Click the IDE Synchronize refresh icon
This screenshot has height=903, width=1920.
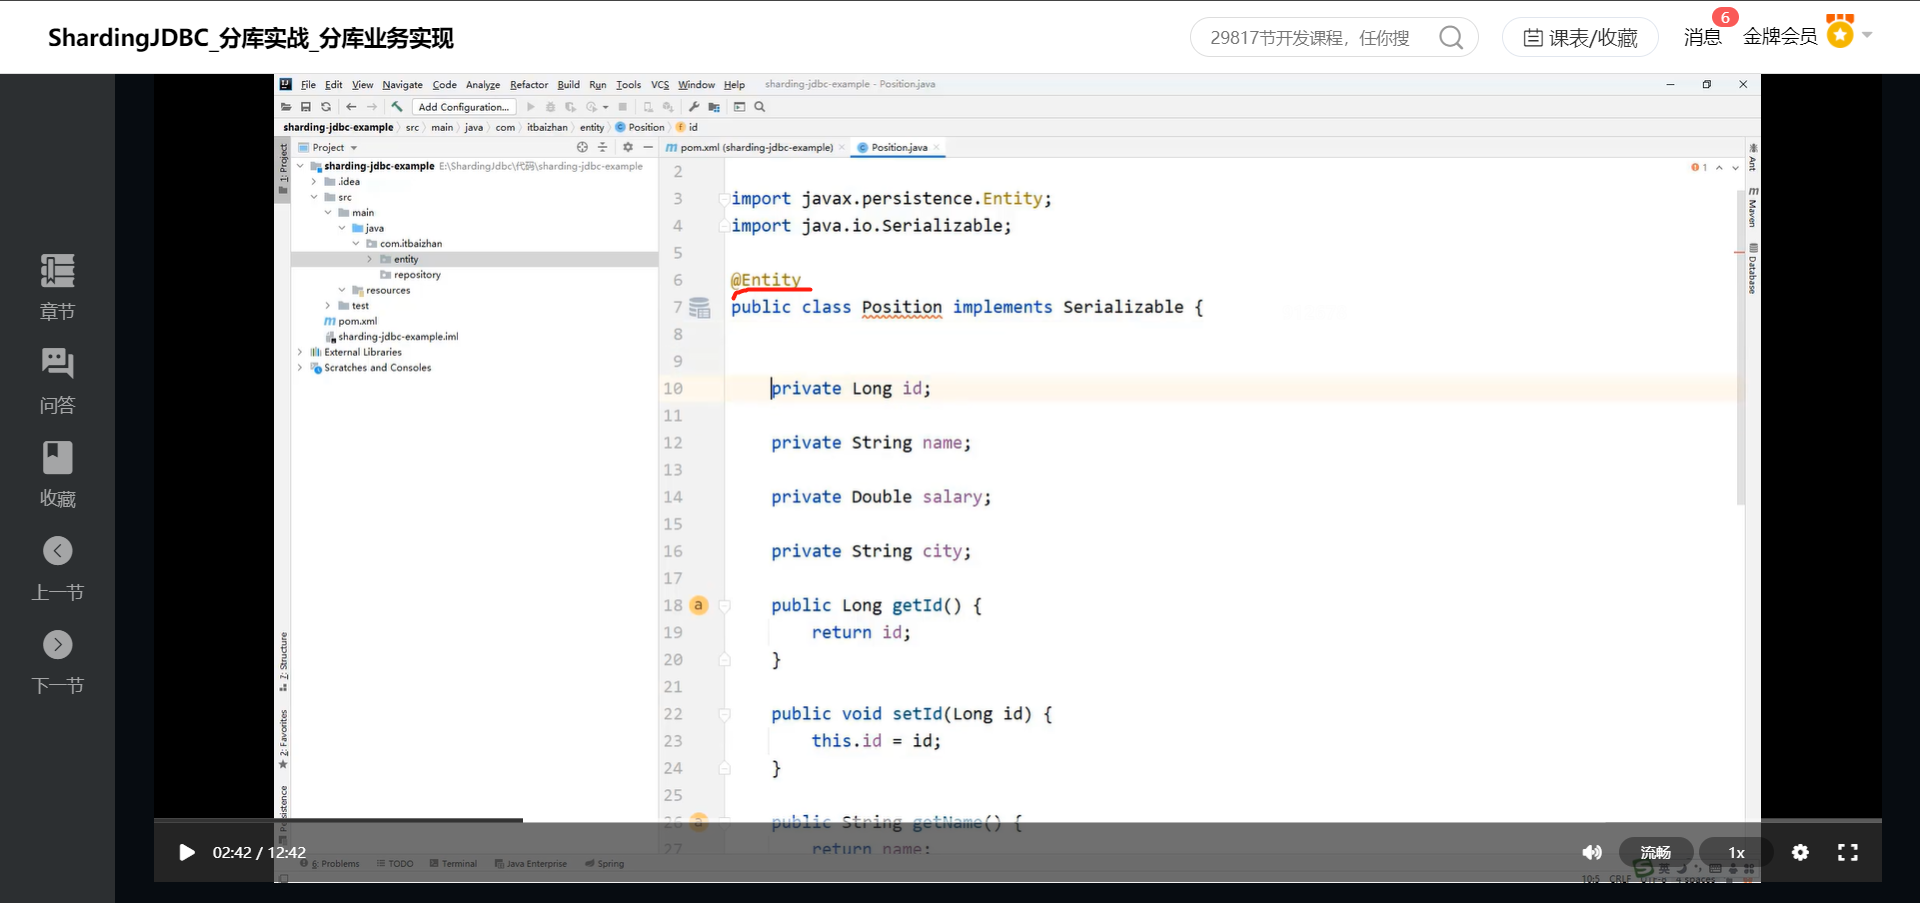(x=326, y=107)
